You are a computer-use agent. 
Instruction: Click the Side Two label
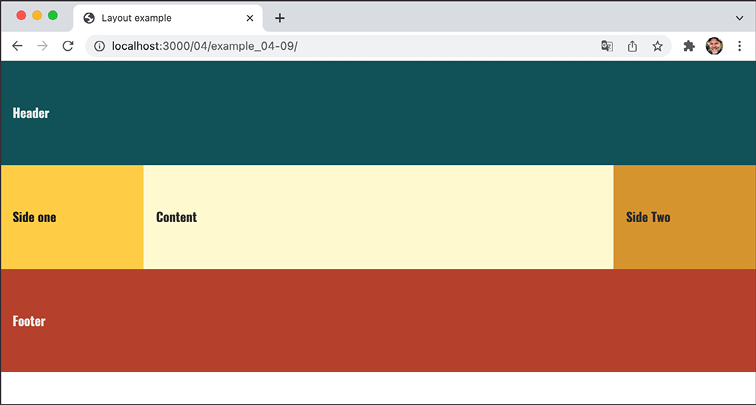click(648, 217)
